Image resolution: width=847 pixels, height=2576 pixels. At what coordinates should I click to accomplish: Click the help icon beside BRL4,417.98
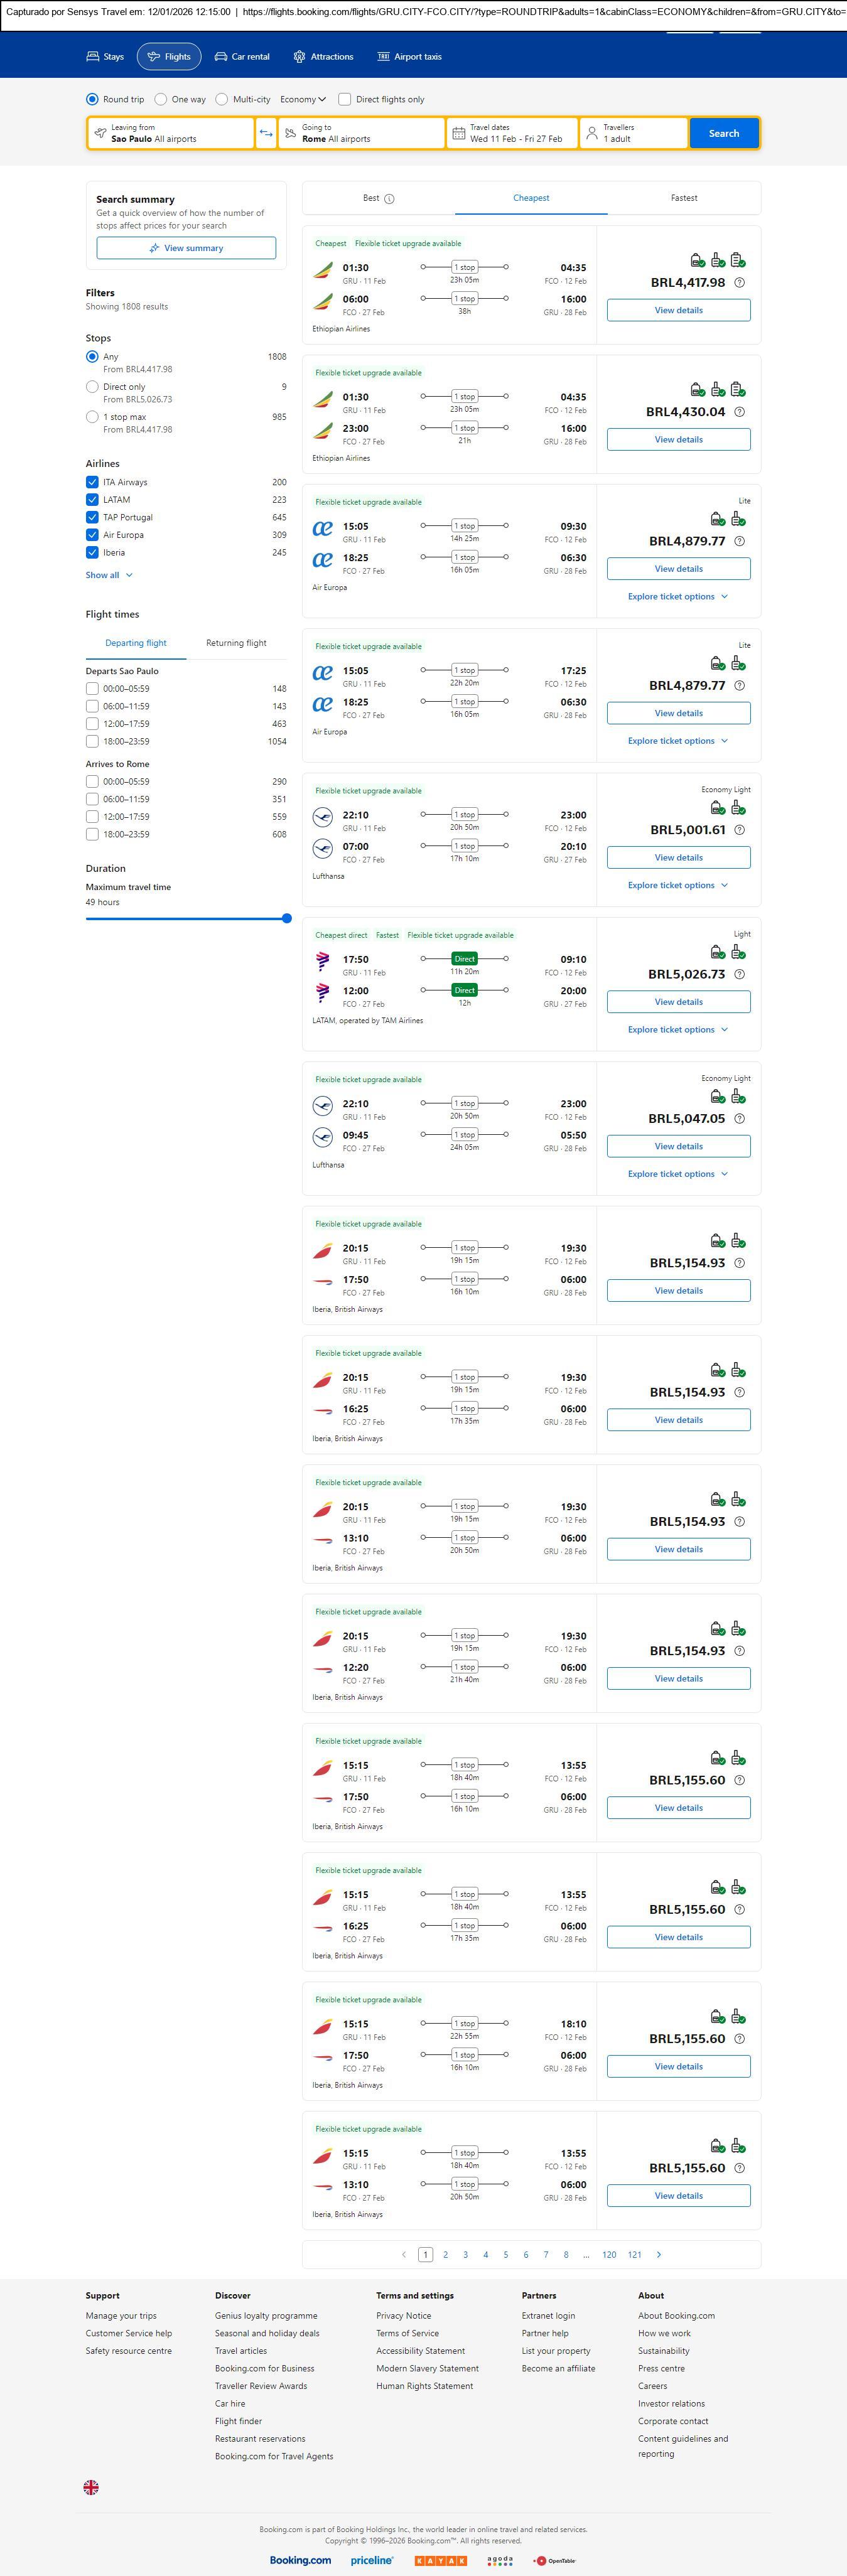pos(739,283)
